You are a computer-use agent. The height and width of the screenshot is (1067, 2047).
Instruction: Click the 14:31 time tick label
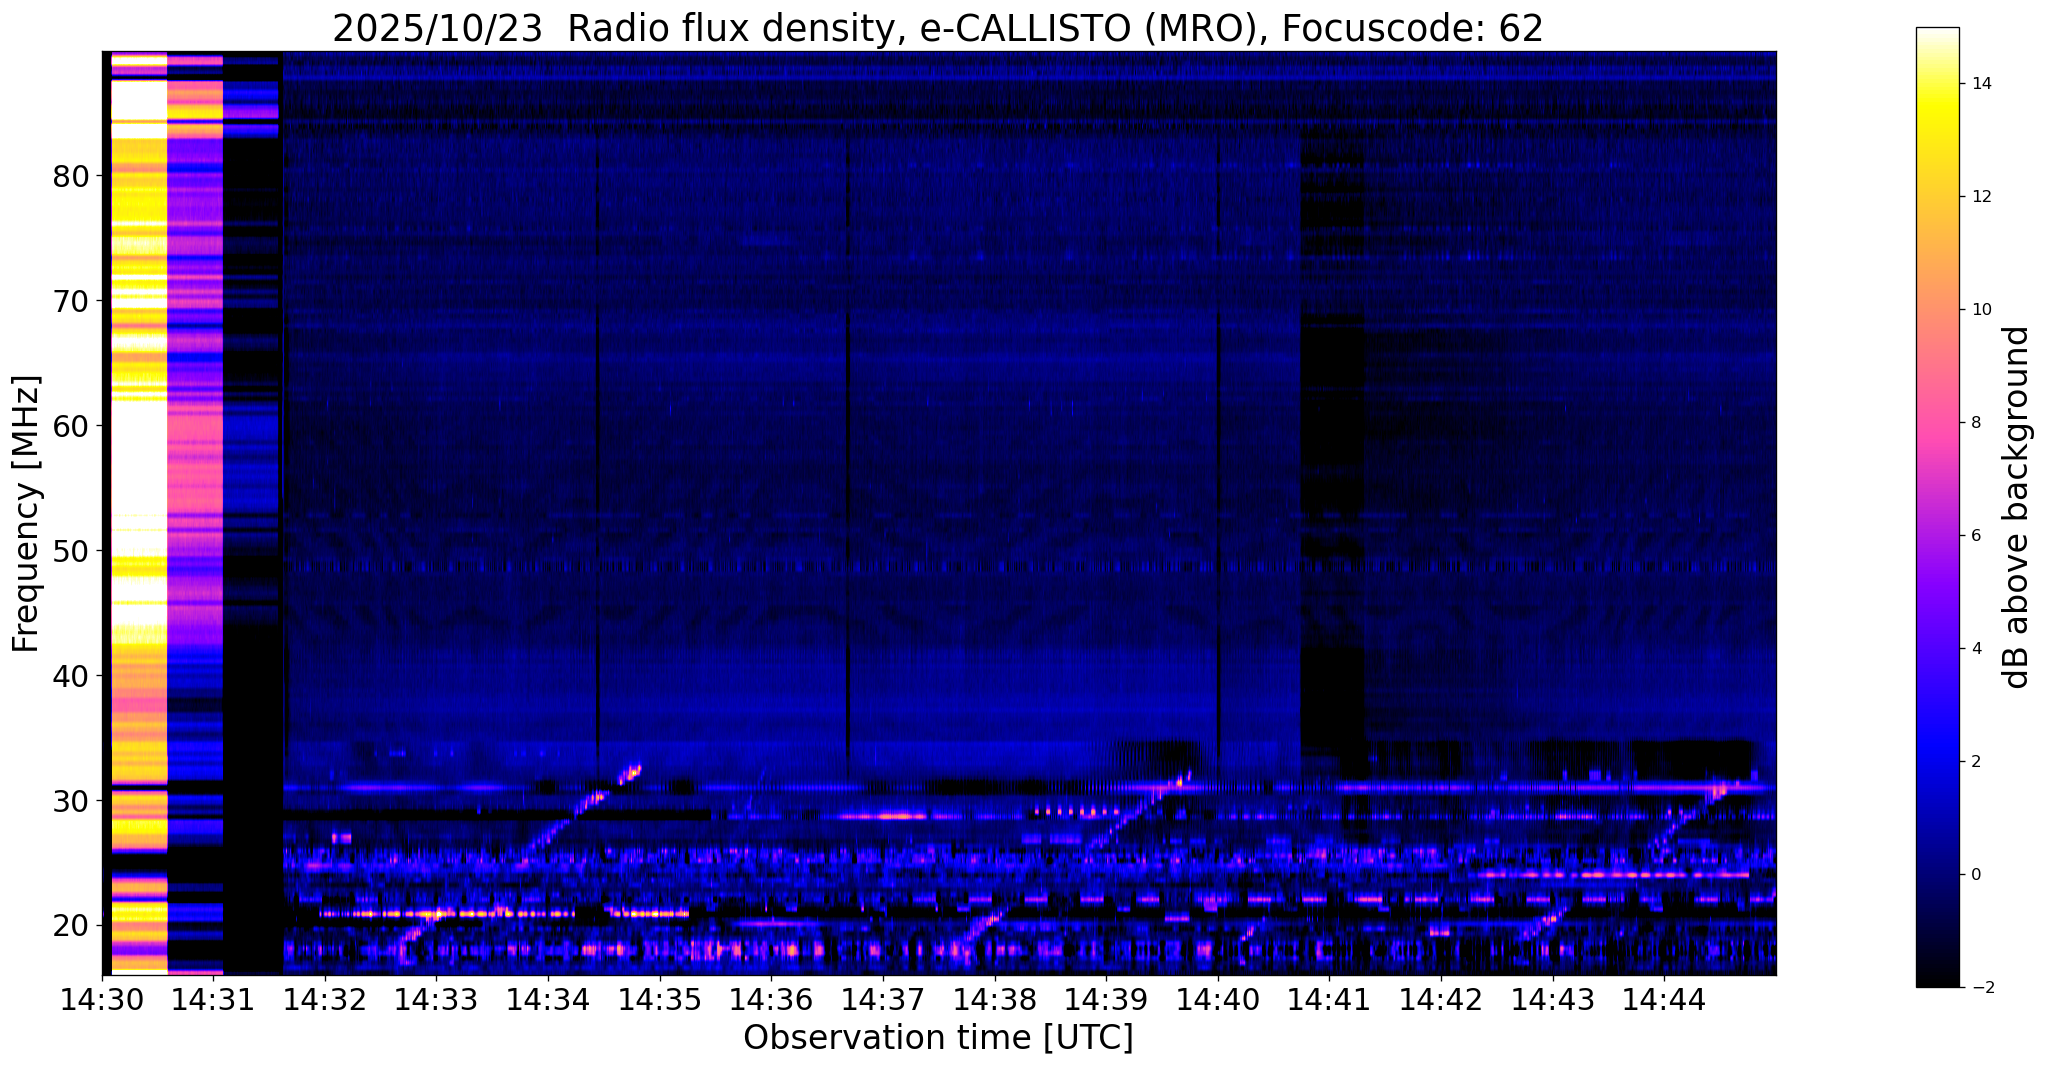[213, 998]
